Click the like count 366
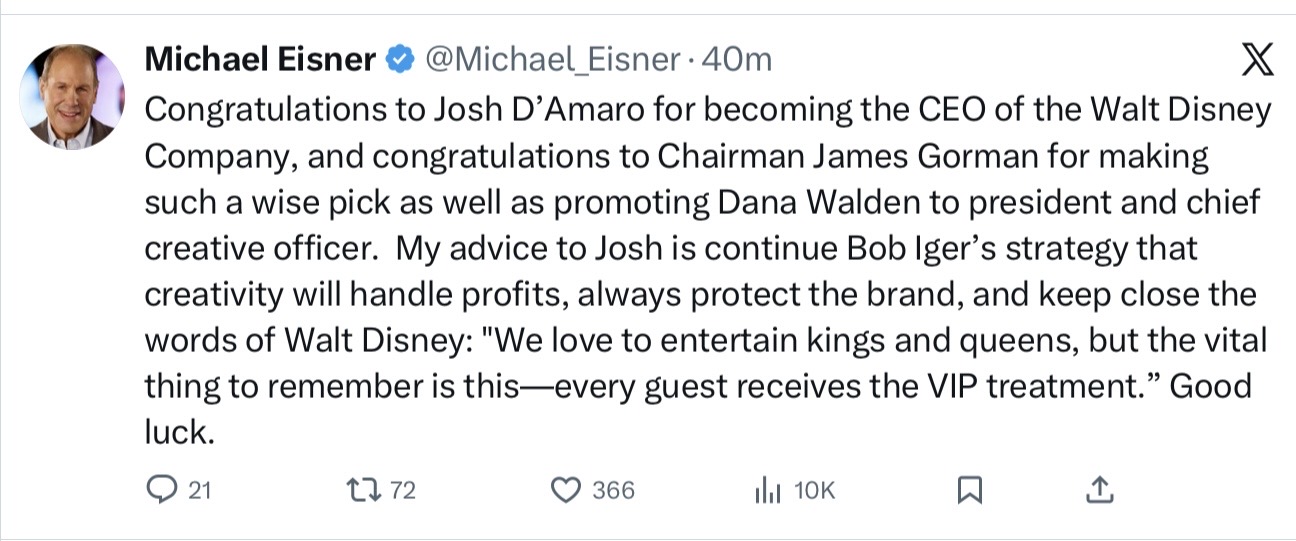Image resolution: width=1296 pixels, height=541 pixels. [613, 490]
